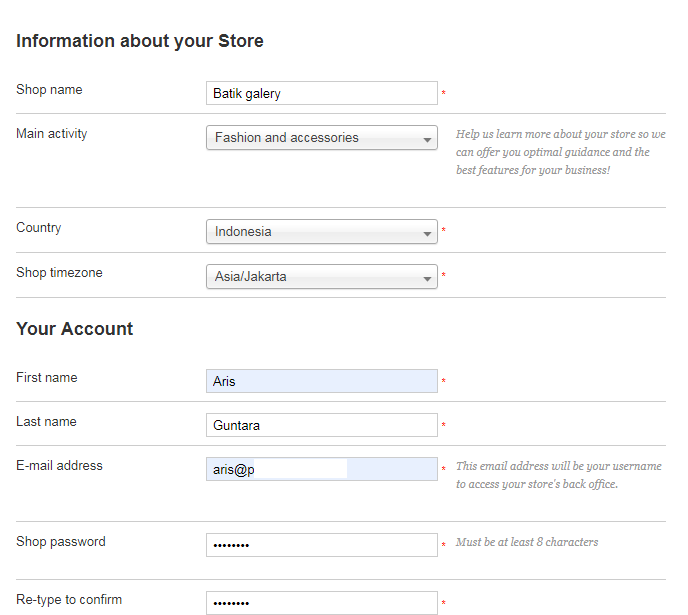688x615 pixels.
Task: Click the Information about your Store heading
Action: click(x=140, y=41)
